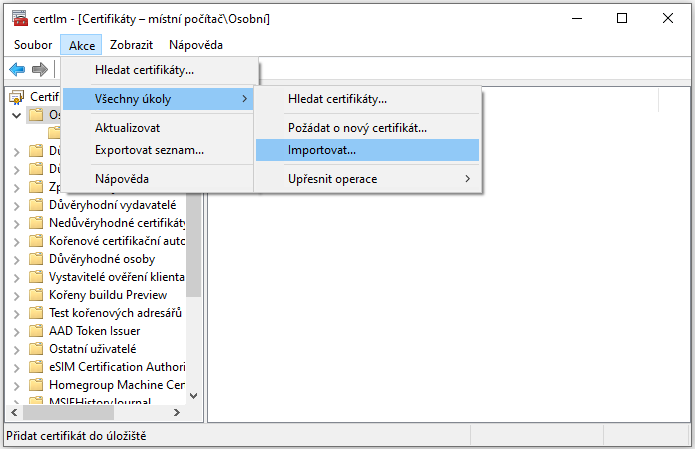This screenshot has height=450, width=695.
Task: Expand the Vystavitelé ověření klienta node
Action: click(x=16, y=278)
